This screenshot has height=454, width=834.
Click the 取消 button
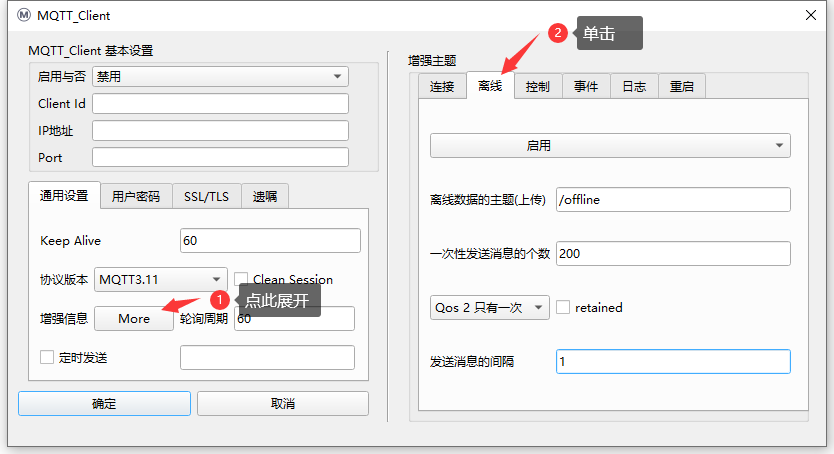[x=282, y=403]
